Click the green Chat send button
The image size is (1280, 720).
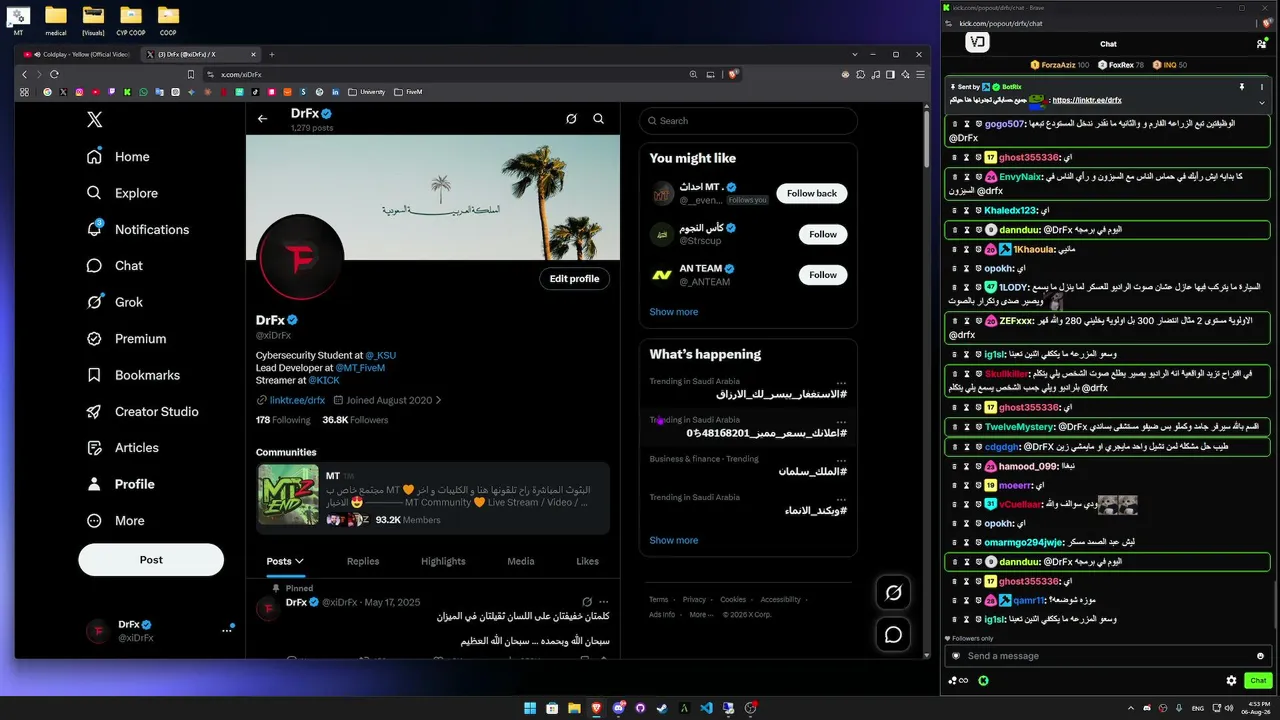1258,681
